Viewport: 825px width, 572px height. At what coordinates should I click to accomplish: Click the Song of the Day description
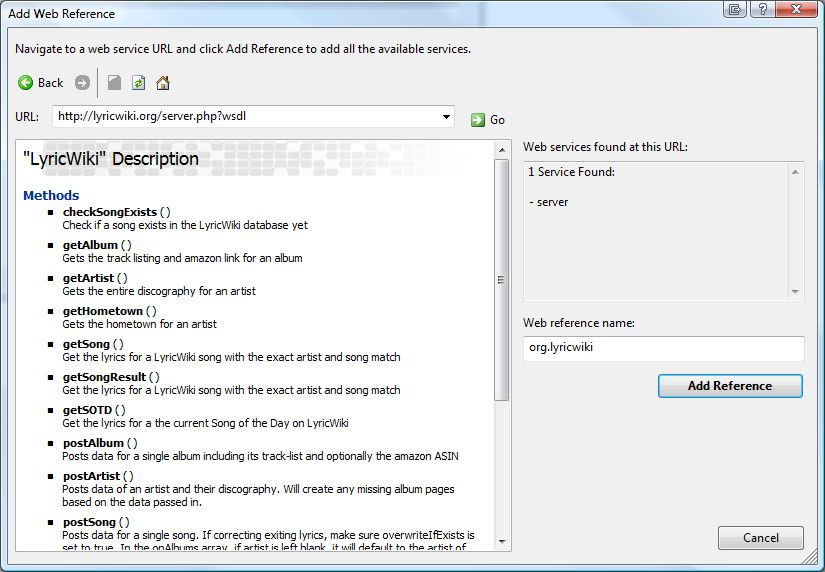205,423
